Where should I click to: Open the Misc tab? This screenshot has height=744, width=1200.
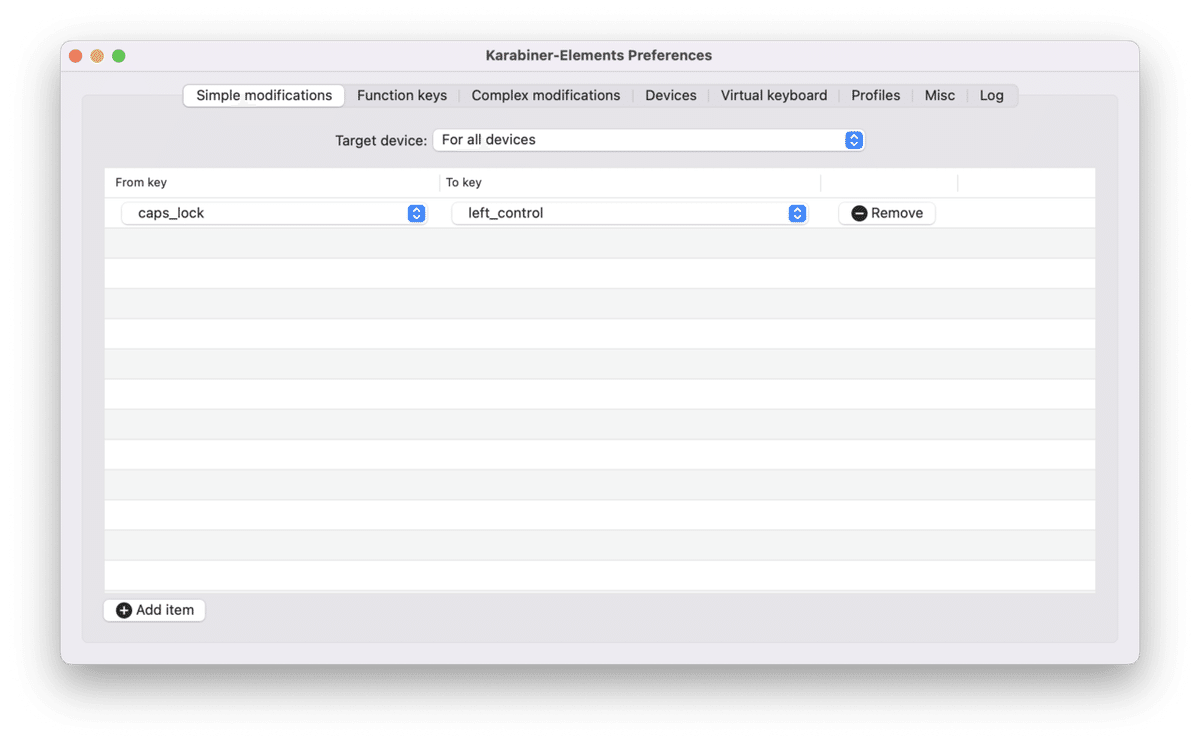[940, 95]
